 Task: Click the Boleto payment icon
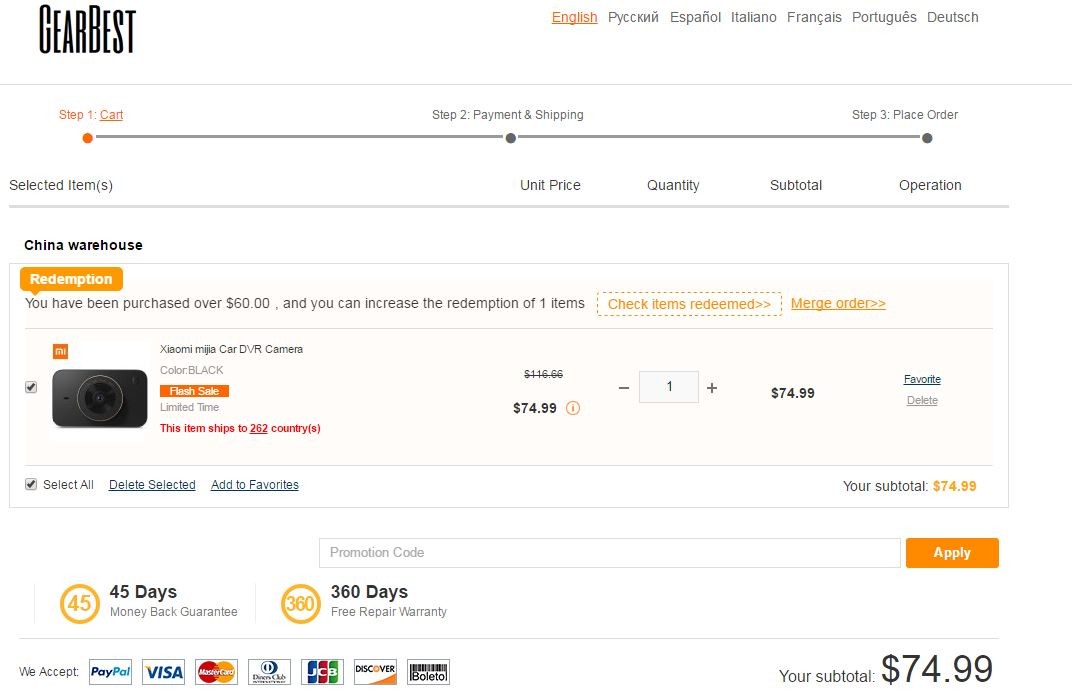click(428, 672)
